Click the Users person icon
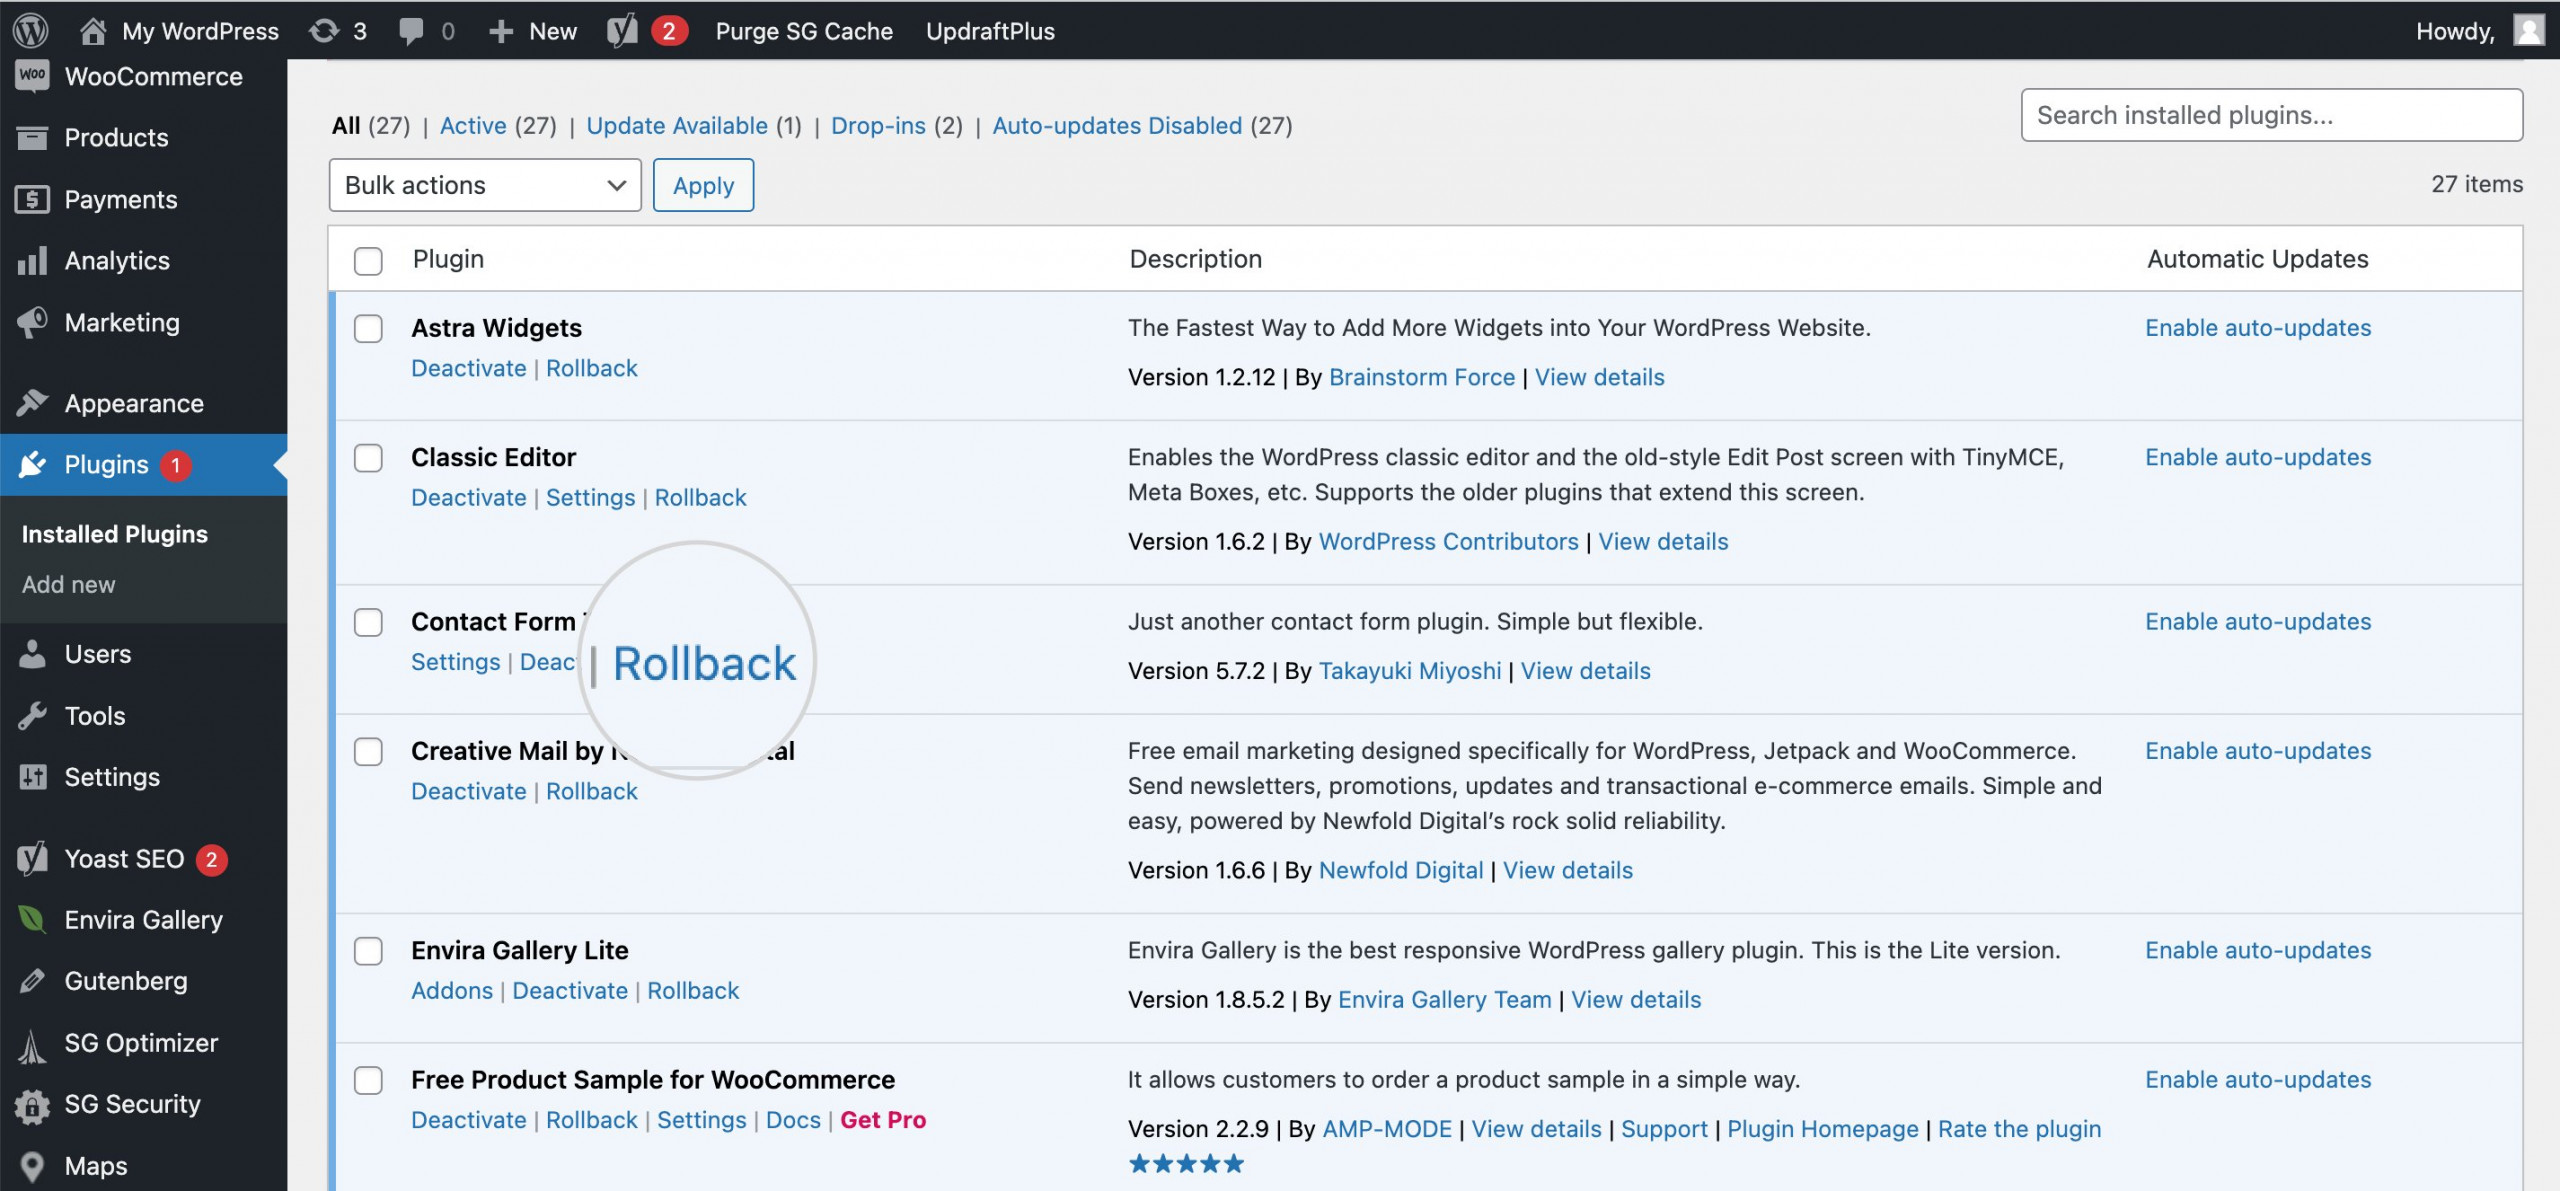2560x1191 pixels. 32,654
